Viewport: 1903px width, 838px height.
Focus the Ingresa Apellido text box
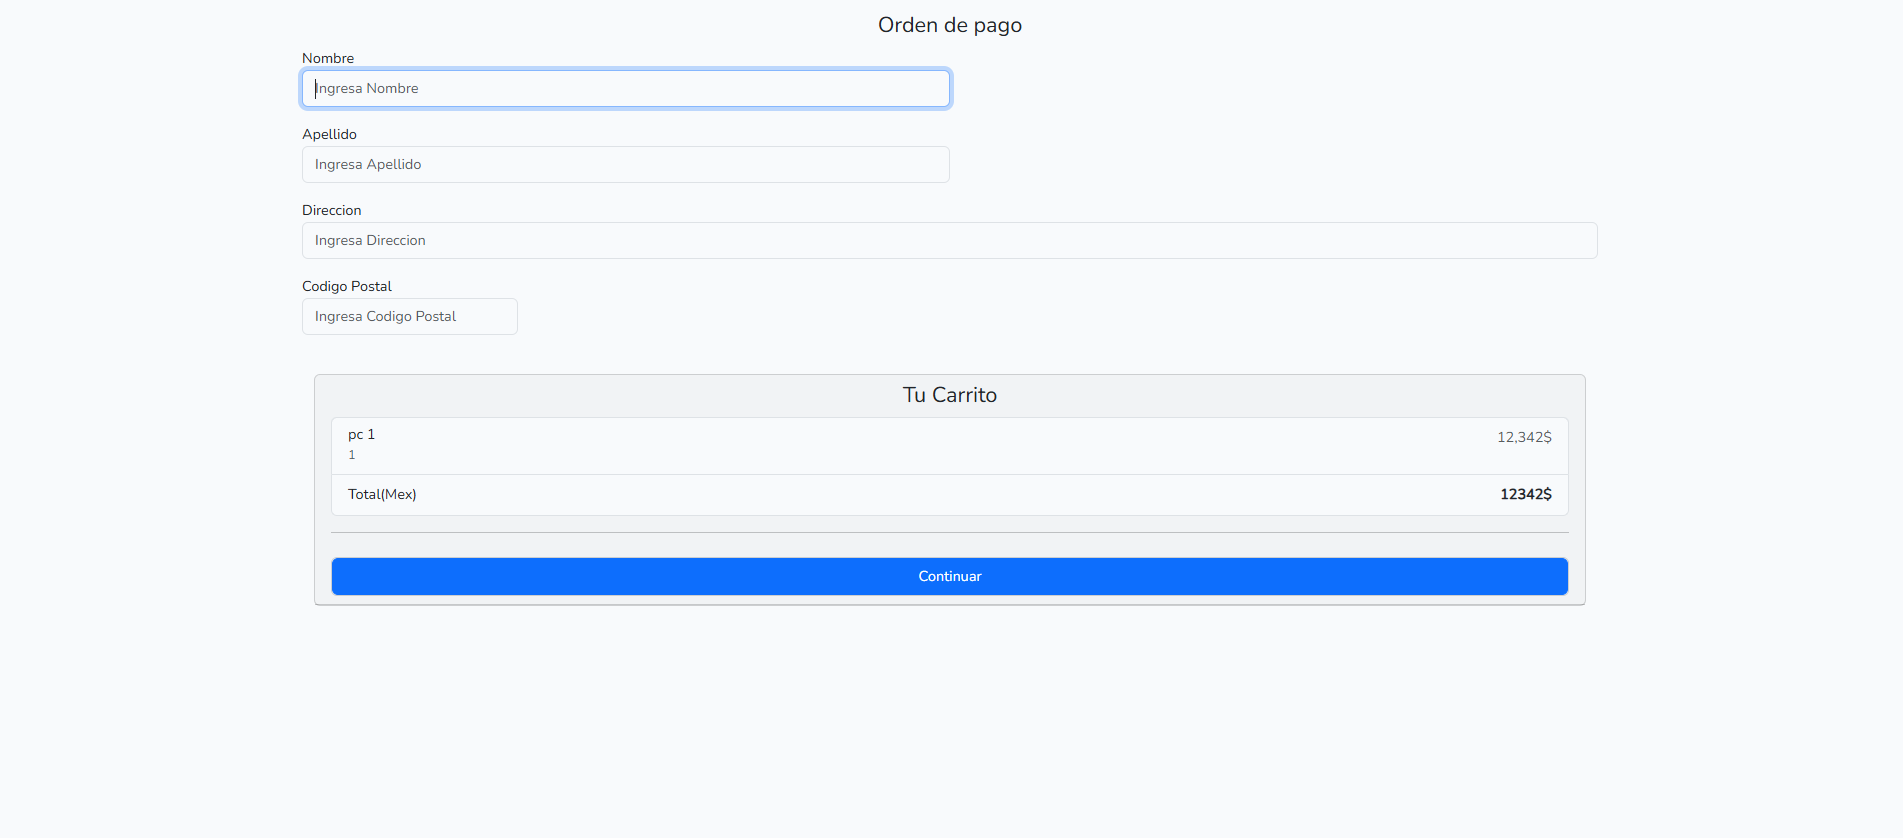pyautogui.click(x=626, y=164)
